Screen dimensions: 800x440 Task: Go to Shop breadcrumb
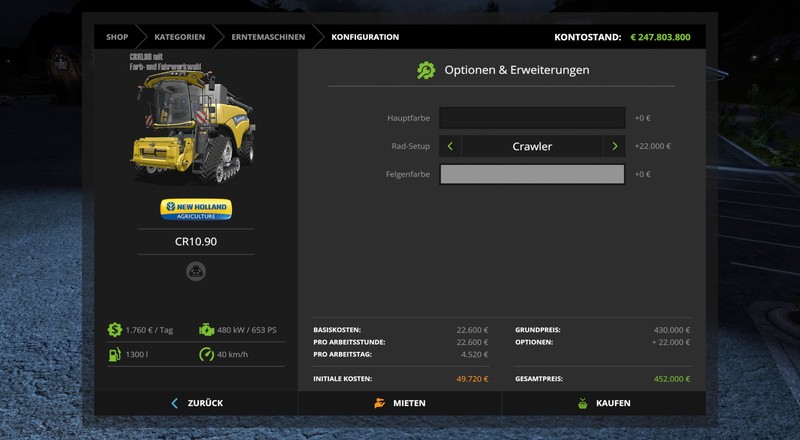click(x=117, y=37)
